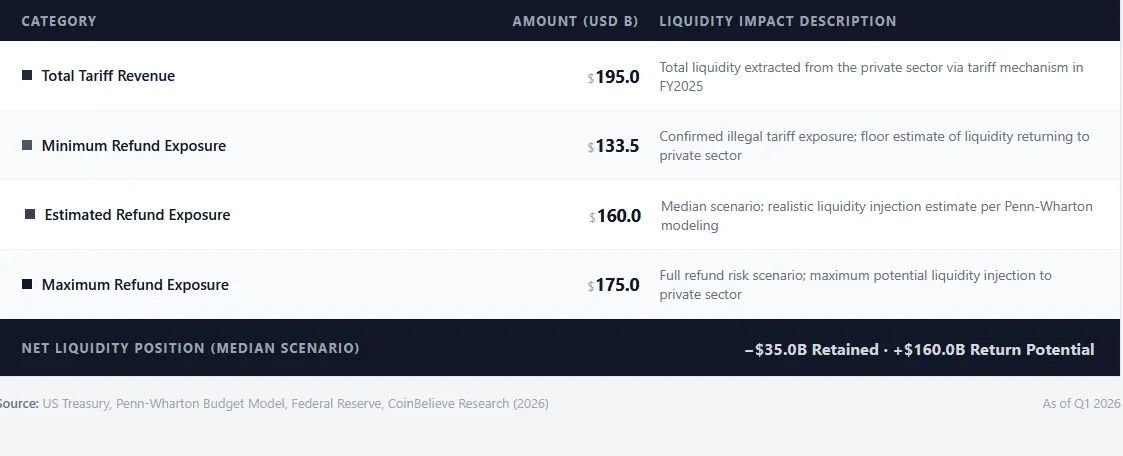This screenshot has height=456, width=1123.
Task: Click the $175.0 amount value
Action: [615, 286]
